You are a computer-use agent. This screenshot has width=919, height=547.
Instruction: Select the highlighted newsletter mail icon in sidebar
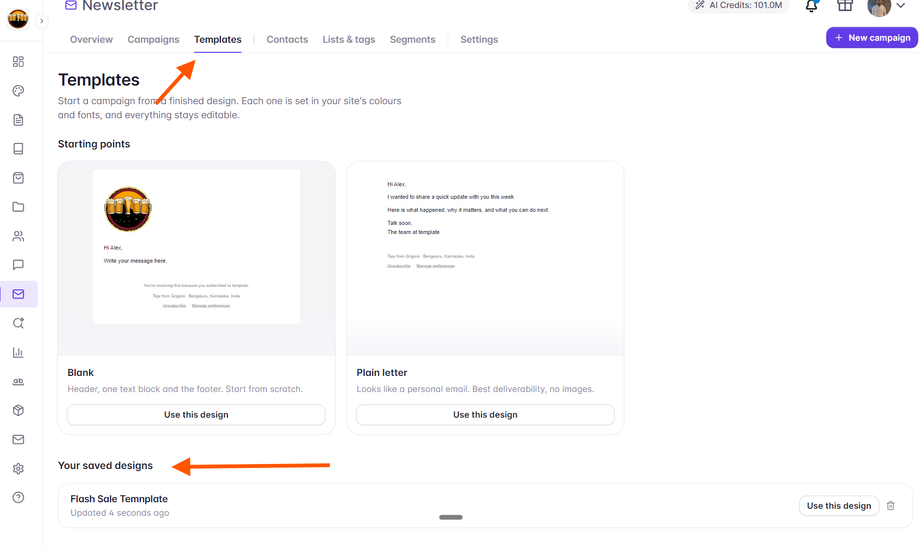[19, 294]
